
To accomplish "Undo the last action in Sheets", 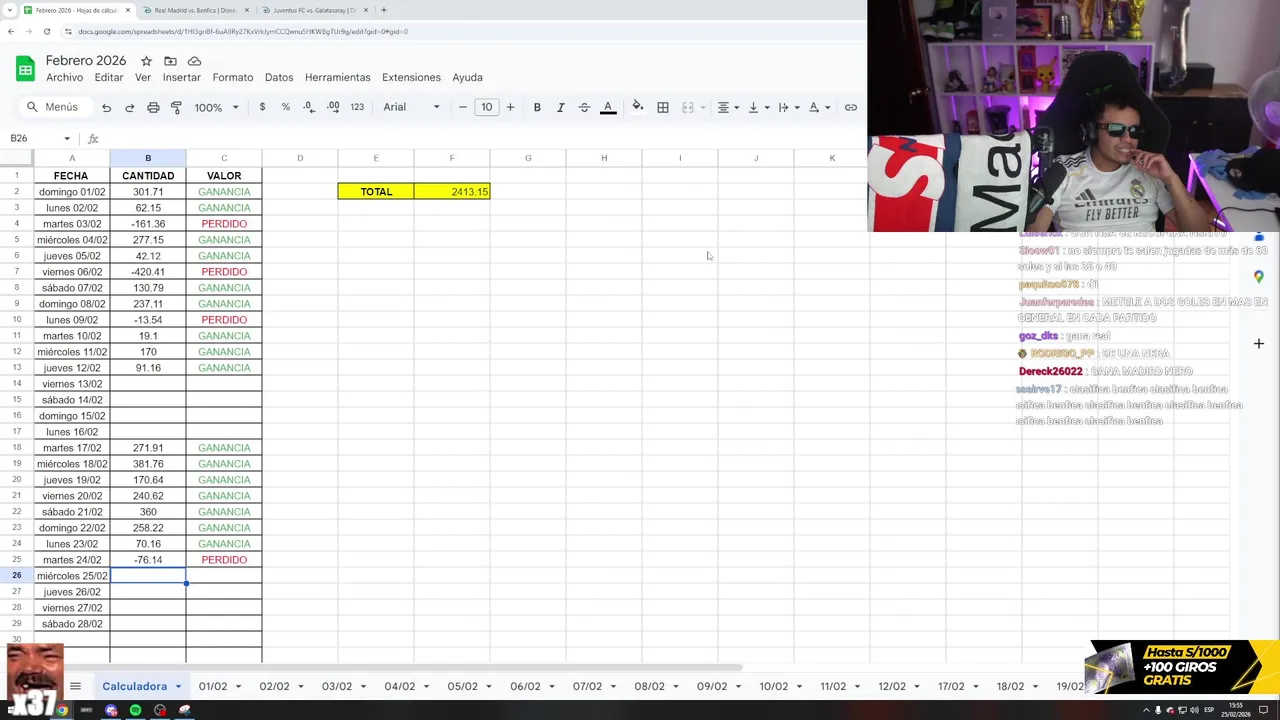I will click(x=106, y=107).
